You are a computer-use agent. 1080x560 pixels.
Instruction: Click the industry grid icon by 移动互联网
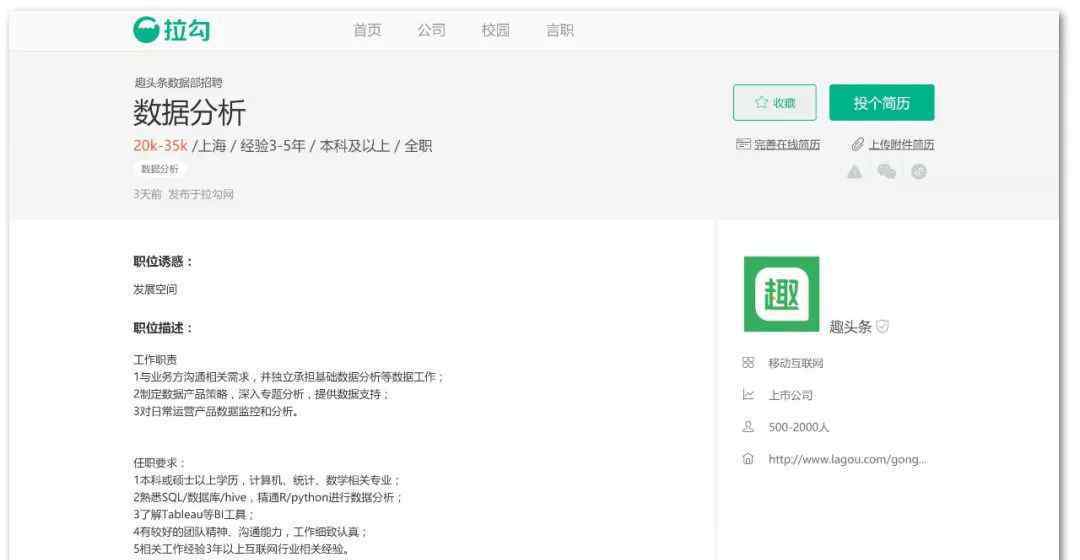click(x=748, y=363)
